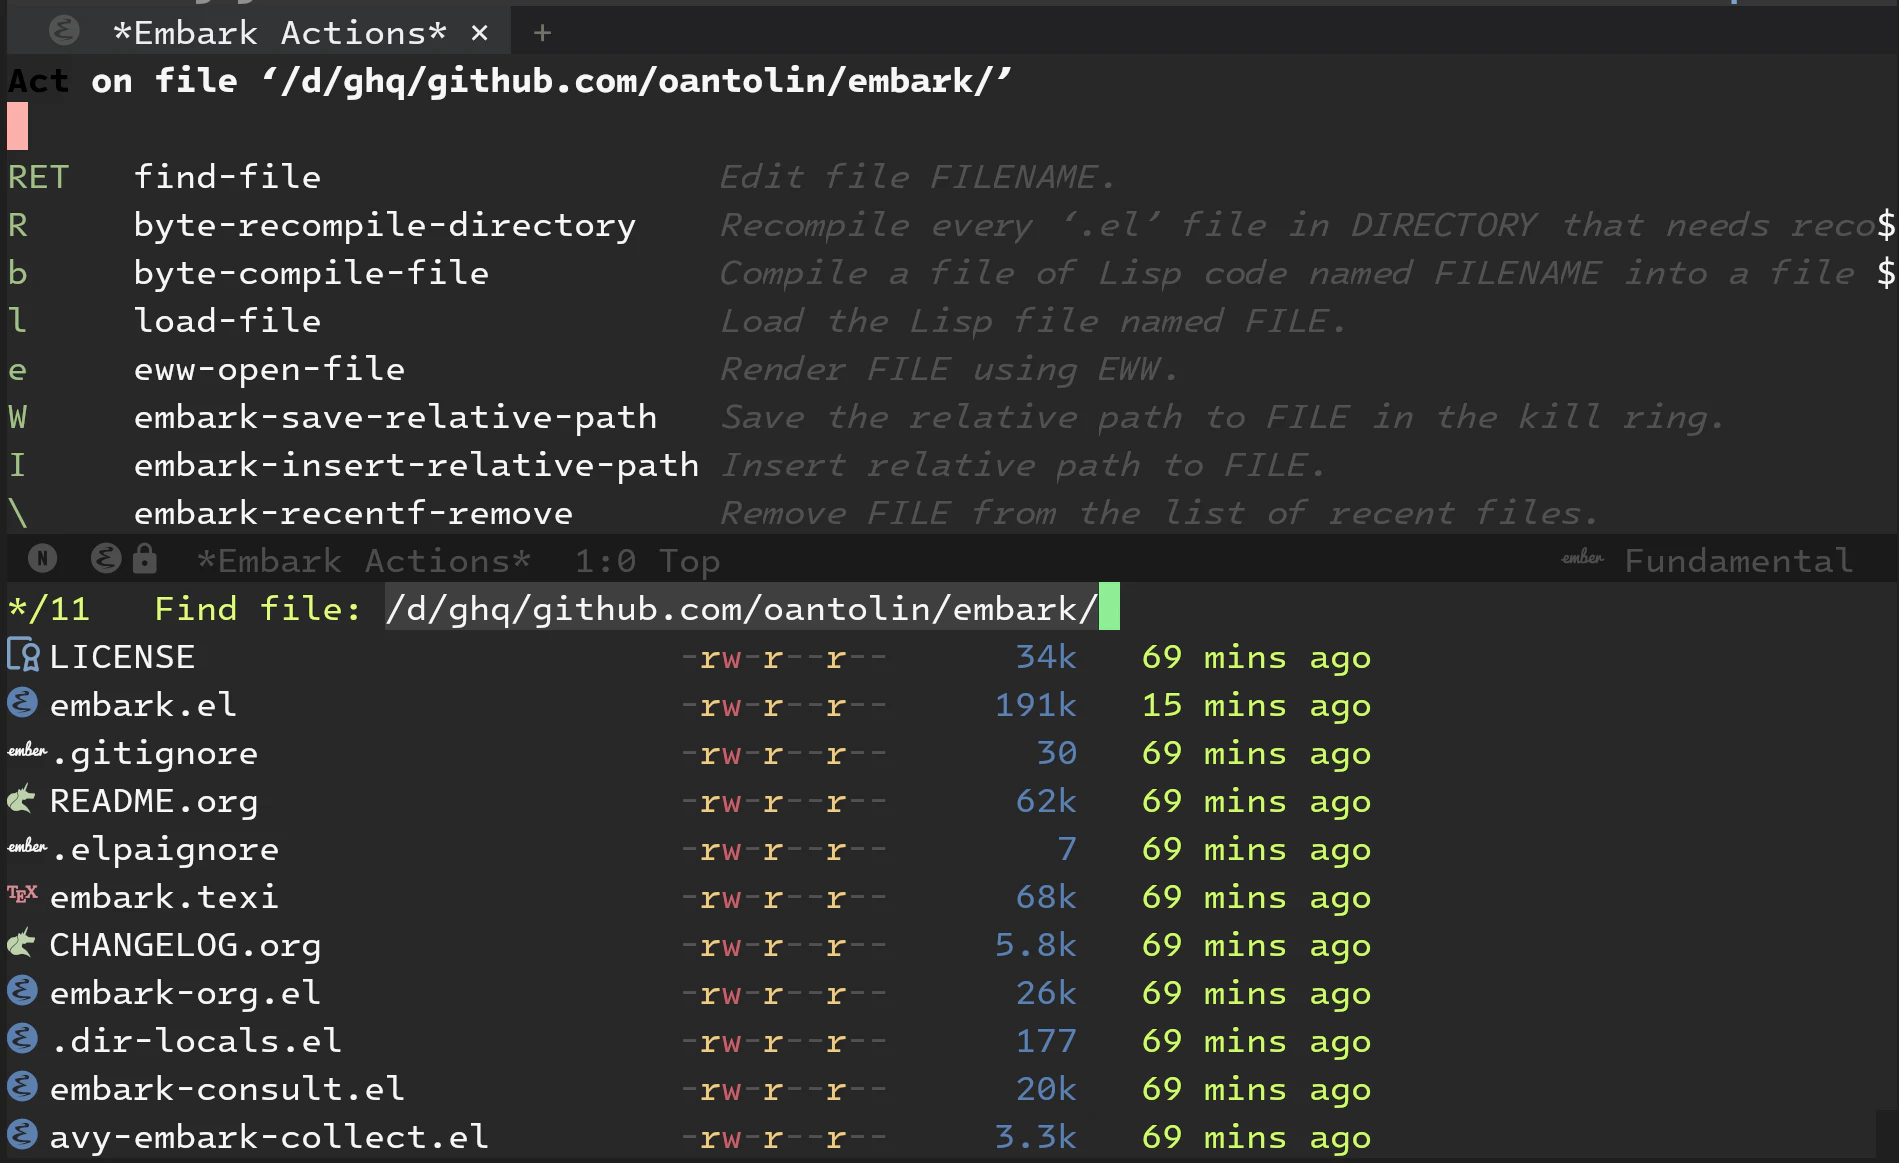This screenshot has height=1163, width=1899.
Task: Choose the embark-save-relative-path action
Action: (x=395, y=418)
